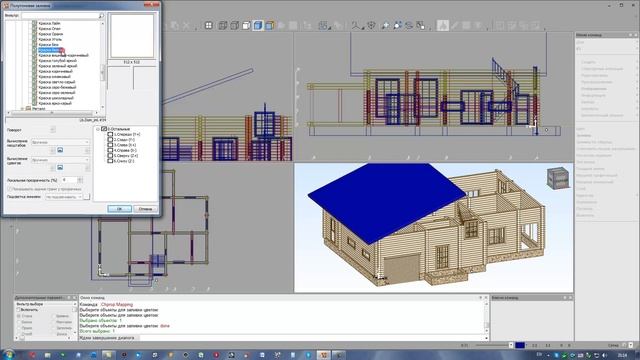The width and height of the screenshot is (640, 360).
Task: Click the search magnifier beside the filter field
Action: 101,16
